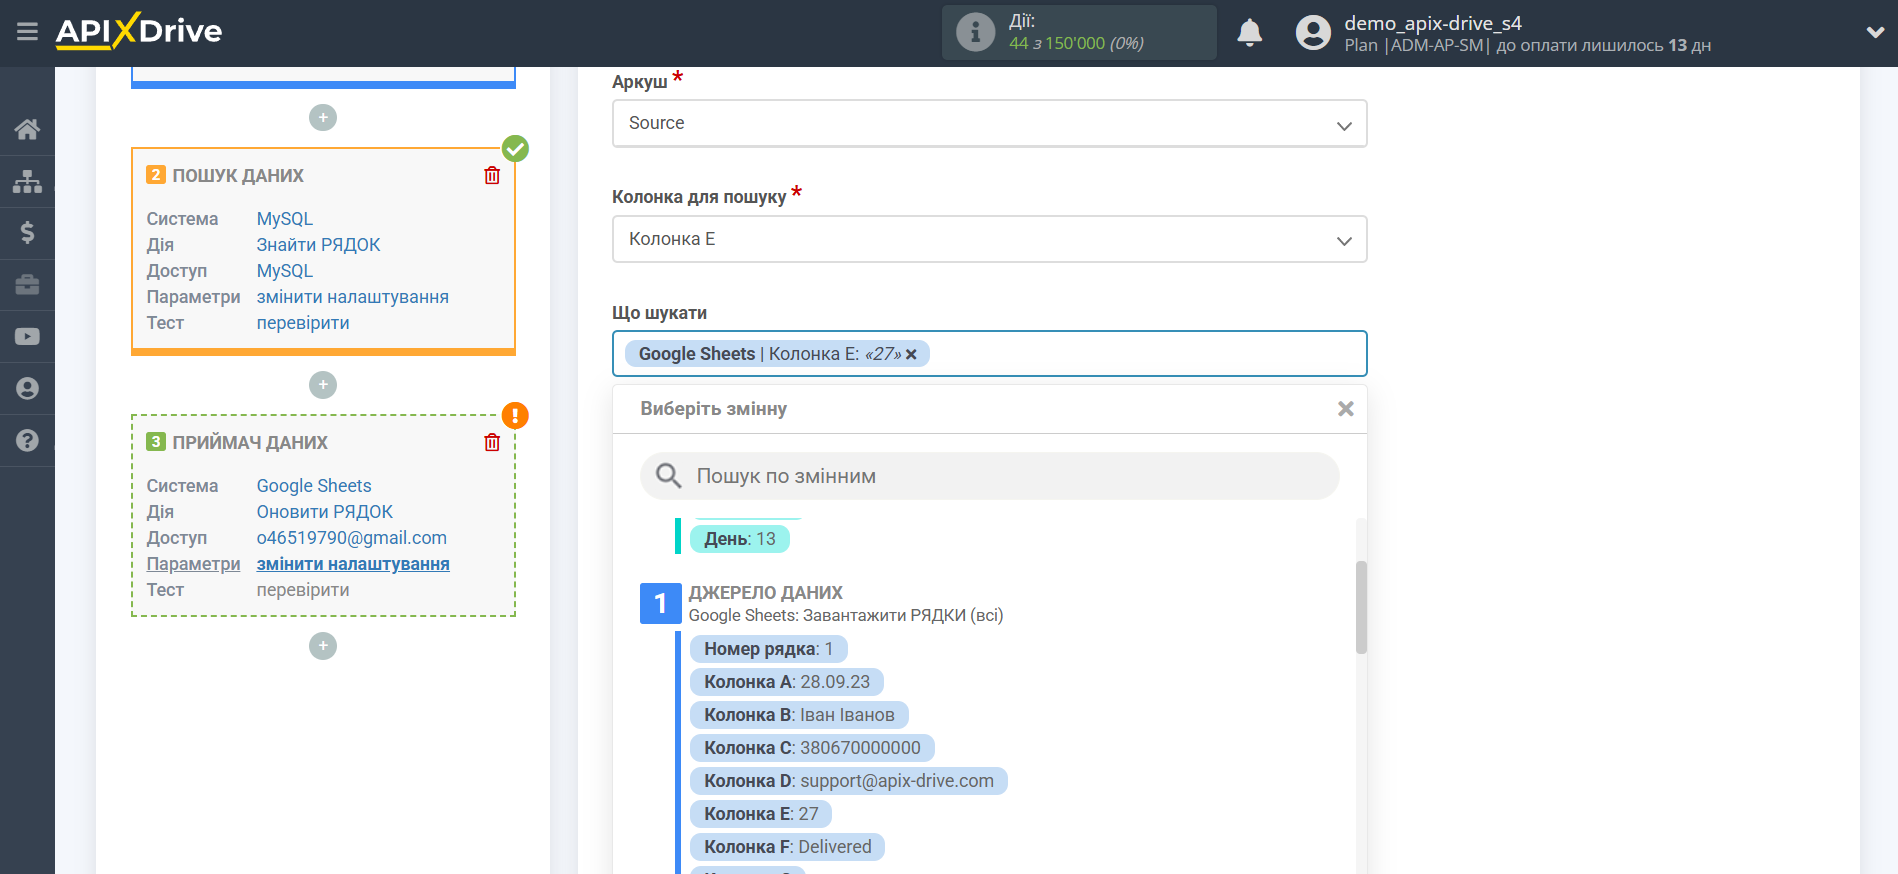Click the Джерело даних section header

(765, 593)
